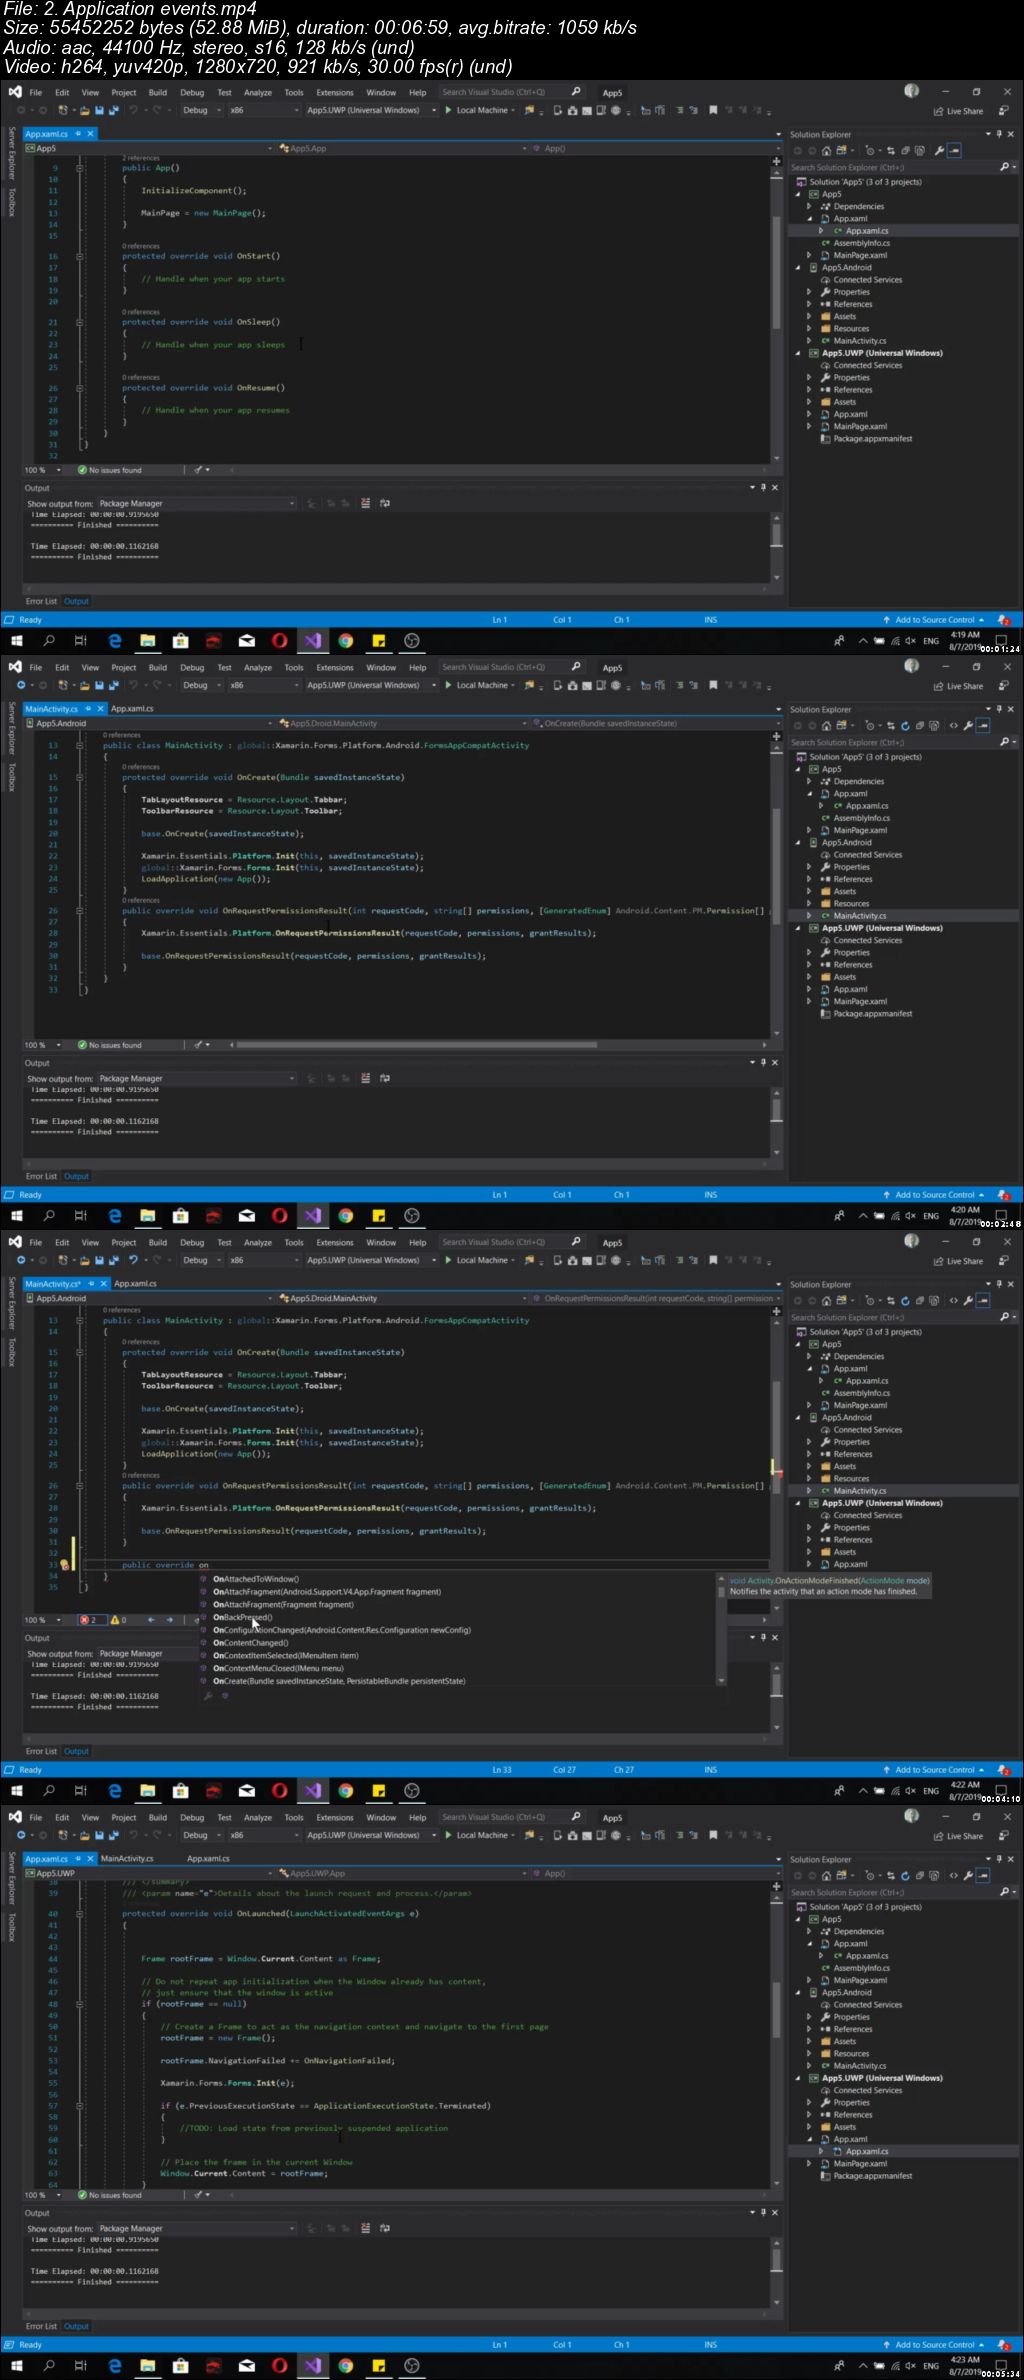Viewport: 1024px width, 2380px height.
Task: Click Navigate Backward arrow in 00:05:34 frame toolbar
Action: click(x=20, y=1835)
